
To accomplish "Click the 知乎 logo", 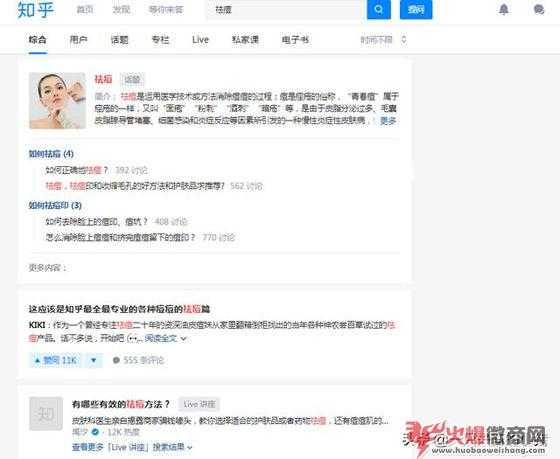I will point(36,10).
